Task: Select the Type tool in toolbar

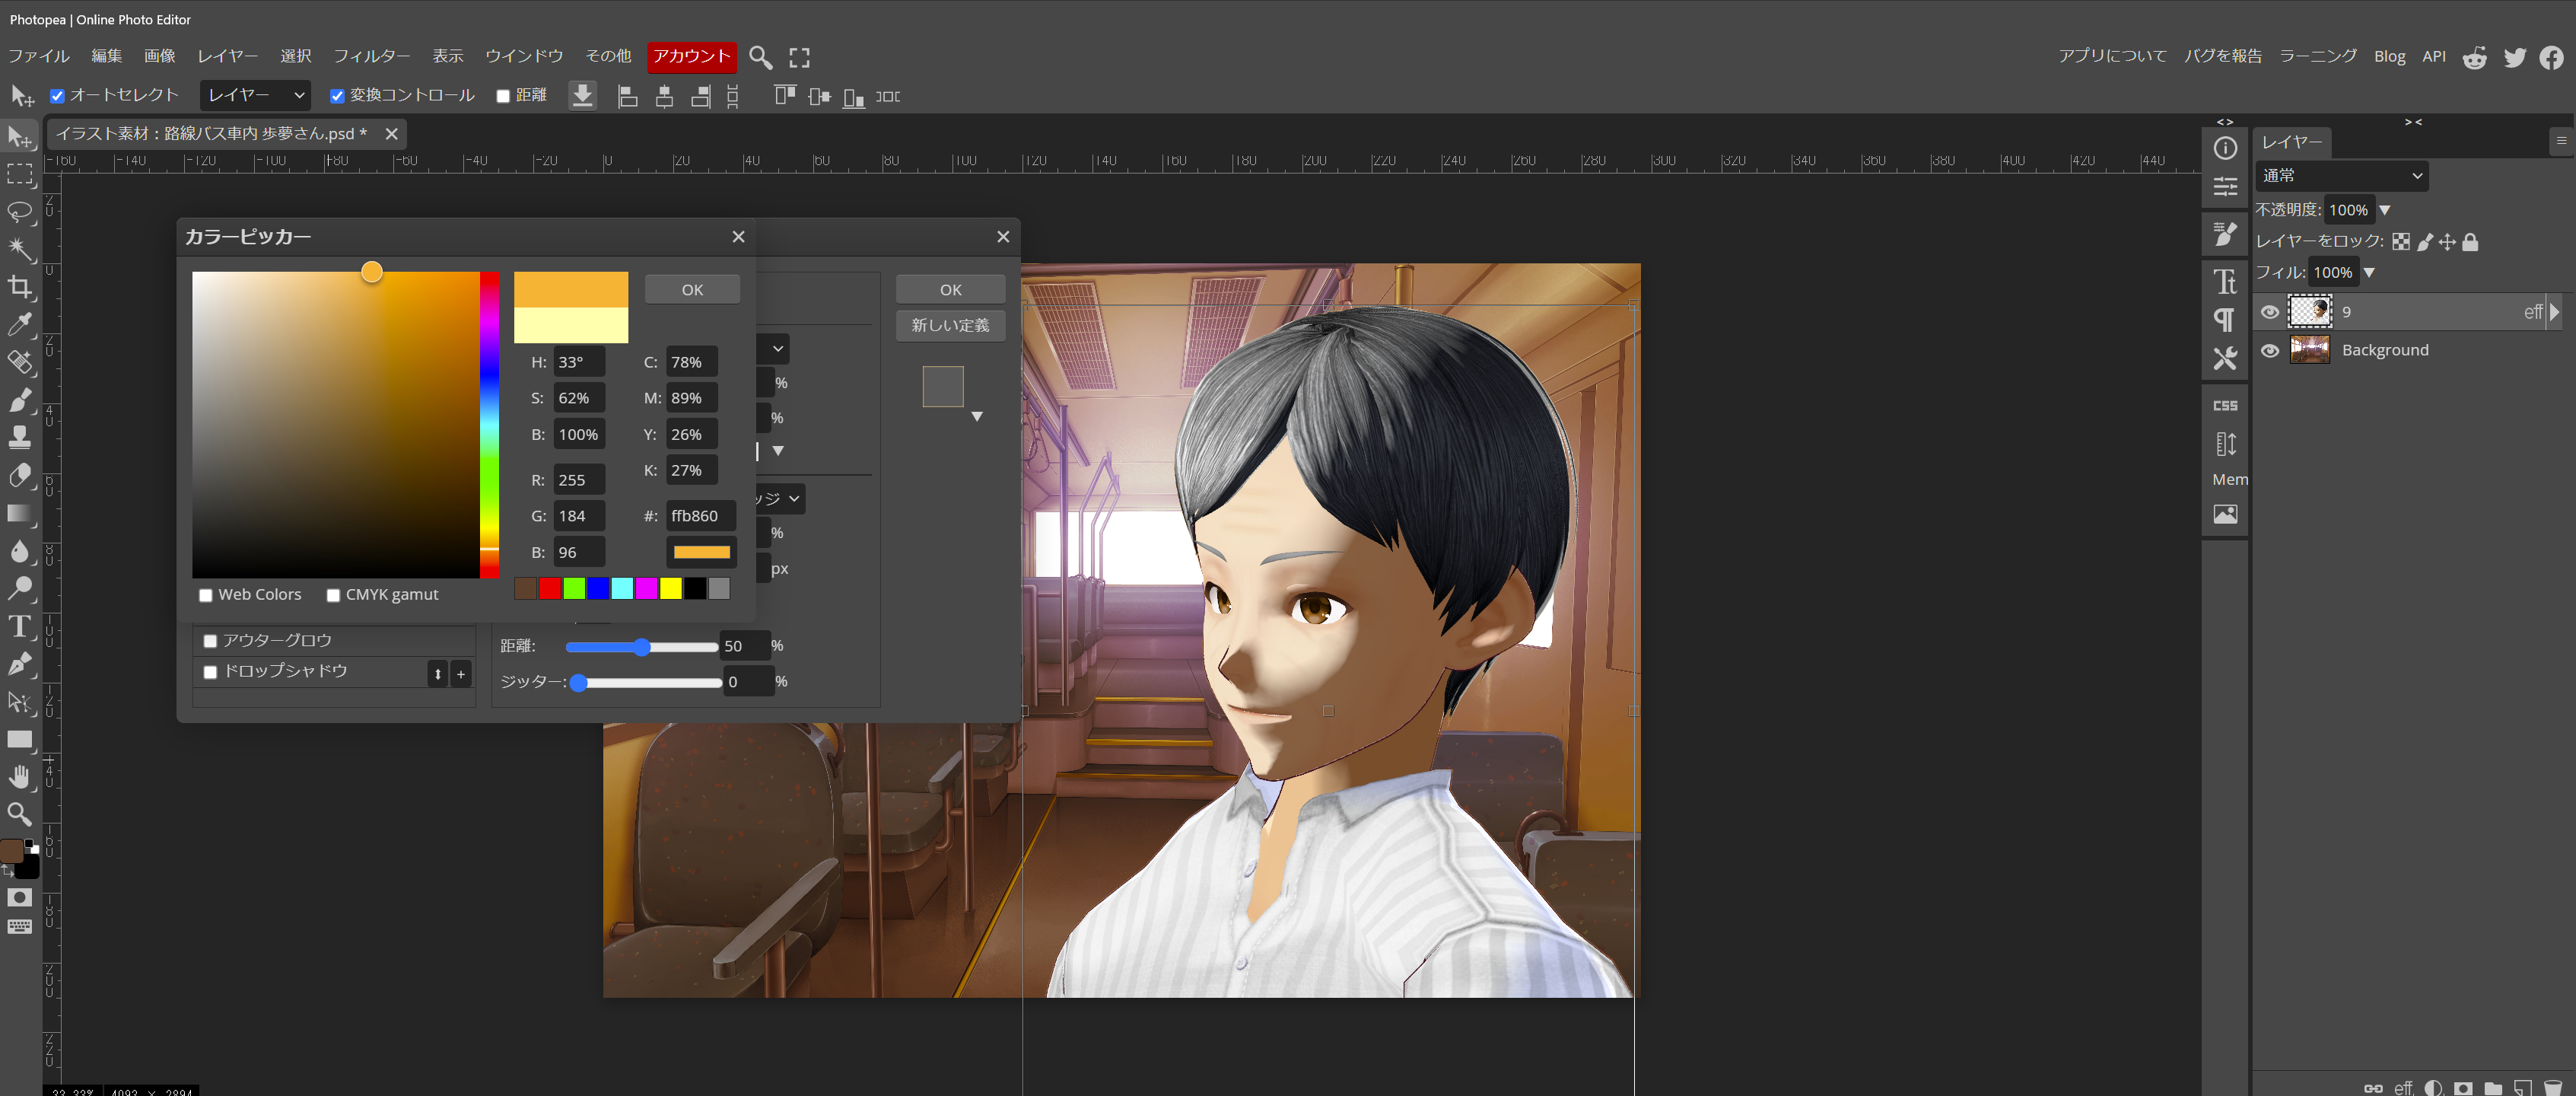Action: coord(19,627)
